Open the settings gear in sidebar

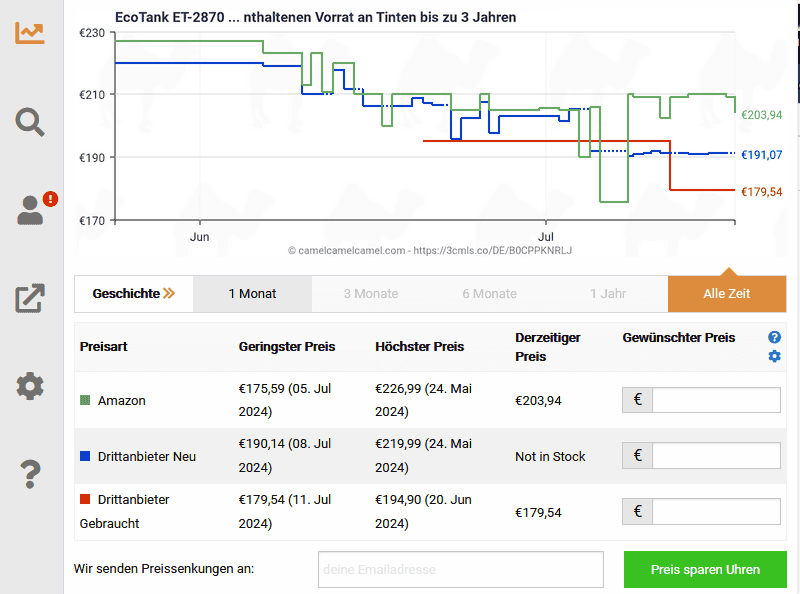(30, 386)
